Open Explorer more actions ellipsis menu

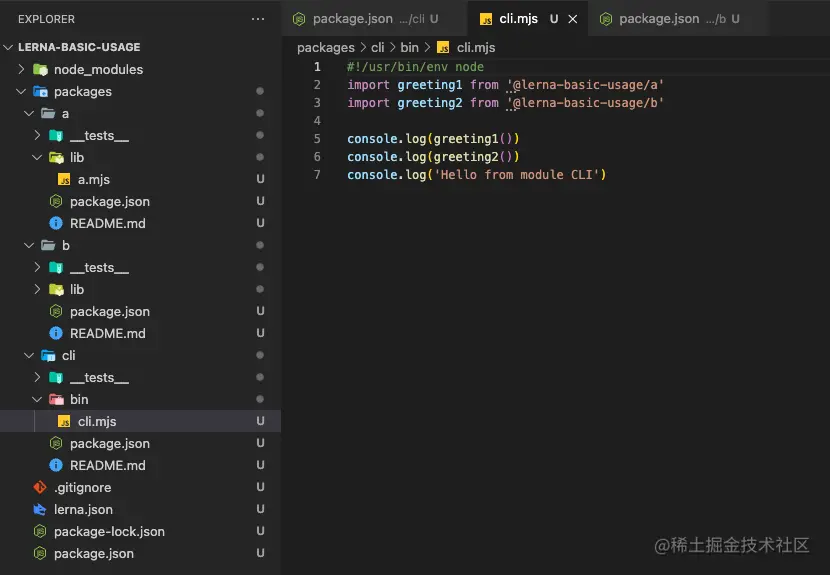(258, 19)
